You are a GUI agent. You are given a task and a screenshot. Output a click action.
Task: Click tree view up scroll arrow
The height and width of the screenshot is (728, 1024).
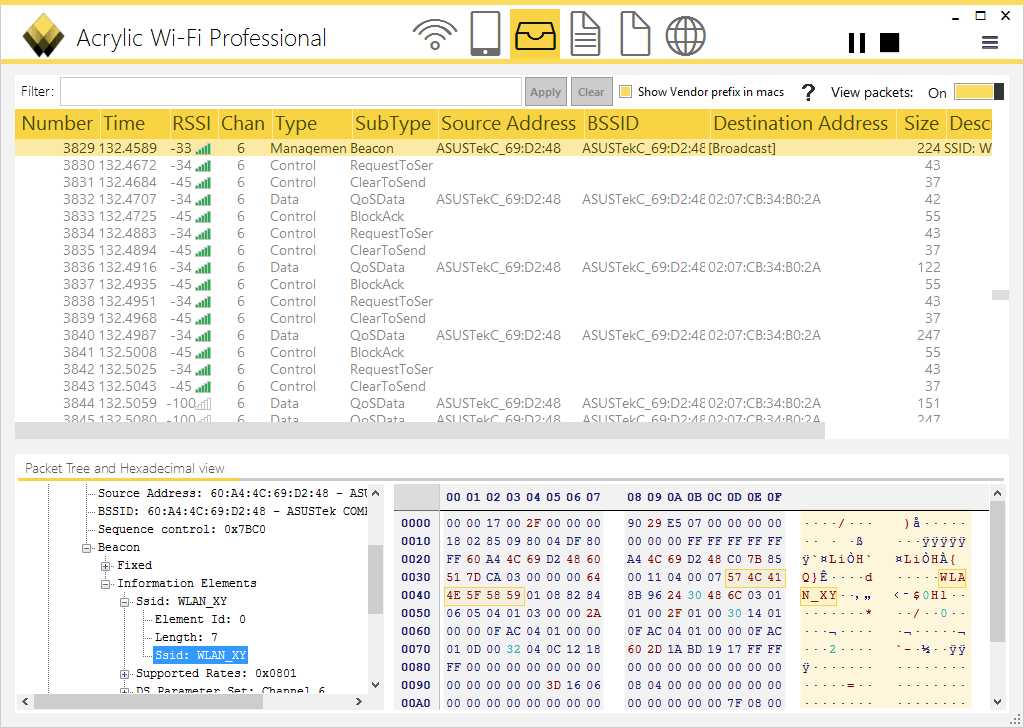tap(376, 493)
